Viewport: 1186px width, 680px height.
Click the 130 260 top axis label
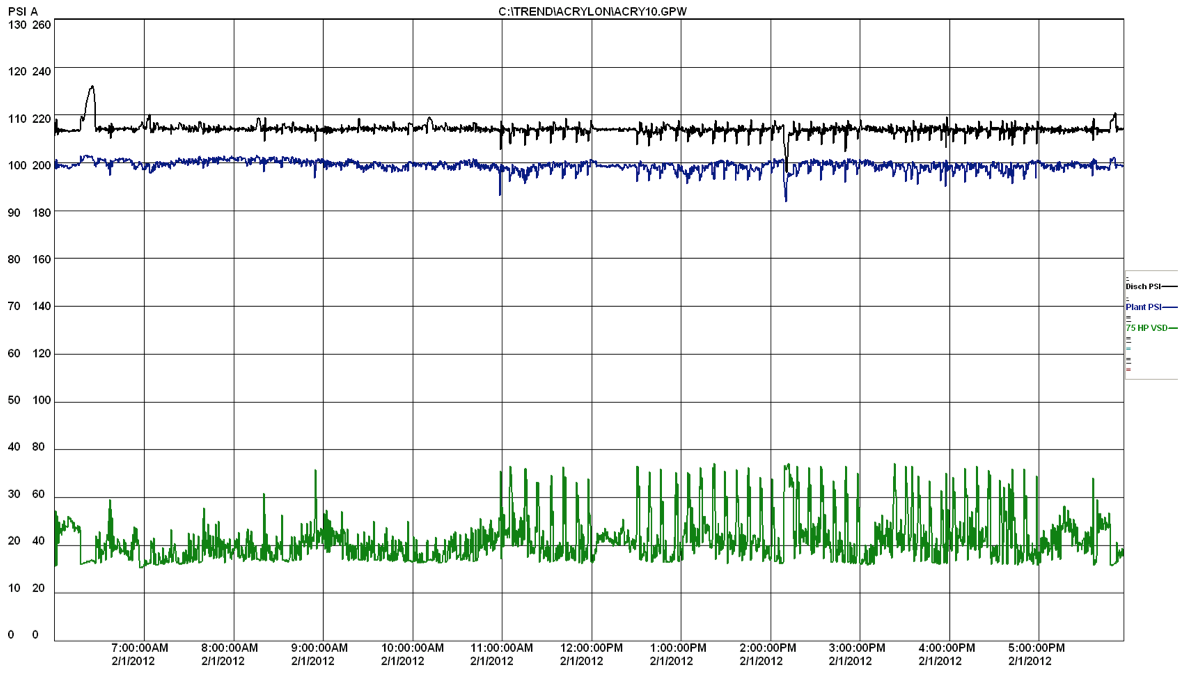[x=29, y=25]
